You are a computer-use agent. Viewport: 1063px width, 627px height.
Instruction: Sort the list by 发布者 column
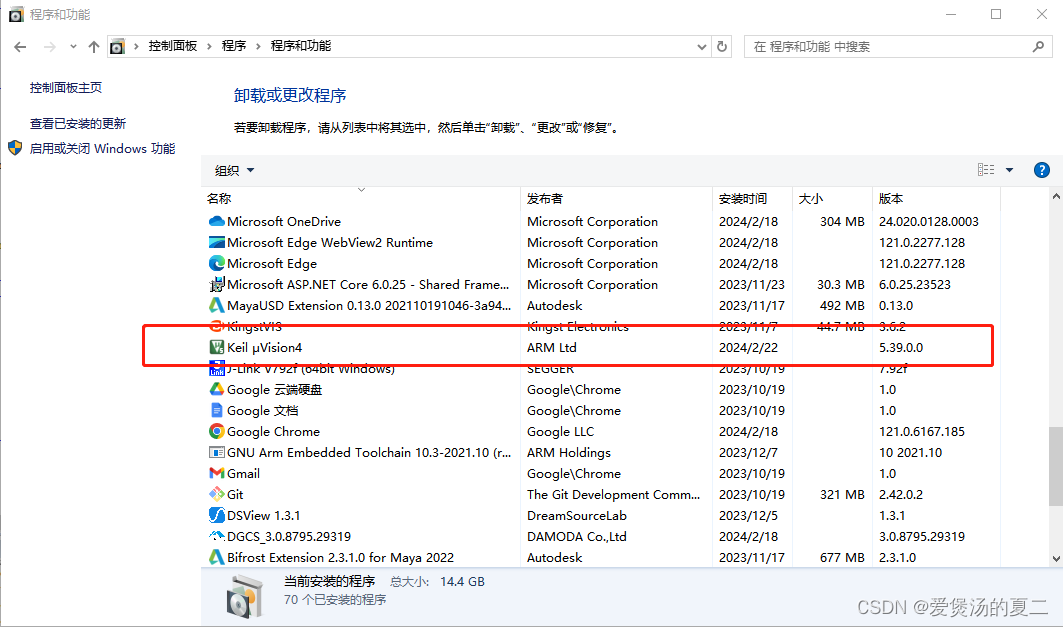(616, 199)
